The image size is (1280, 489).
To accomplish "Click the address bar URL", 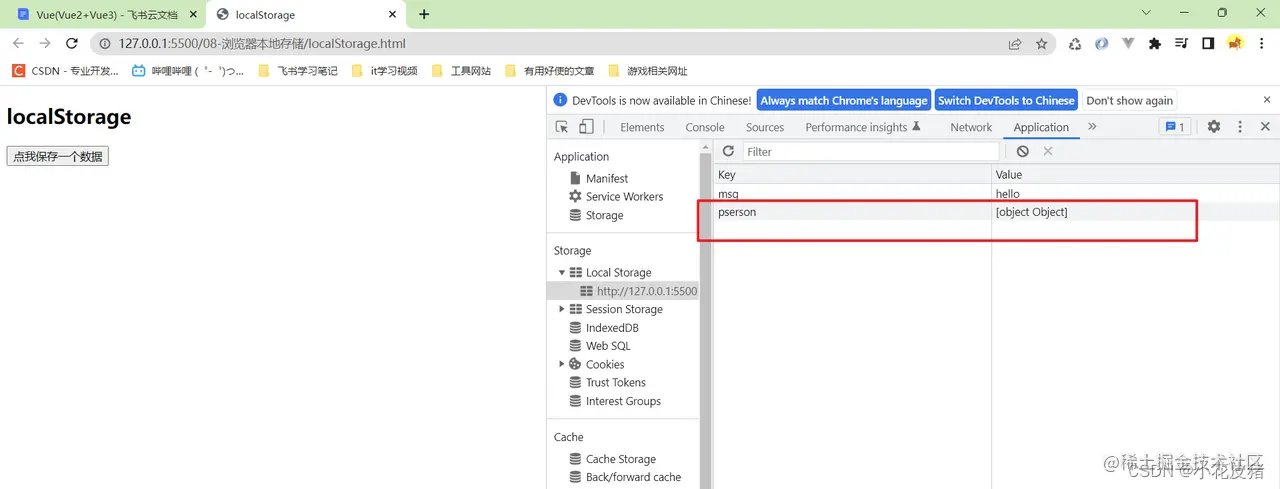I will (262, 44).
